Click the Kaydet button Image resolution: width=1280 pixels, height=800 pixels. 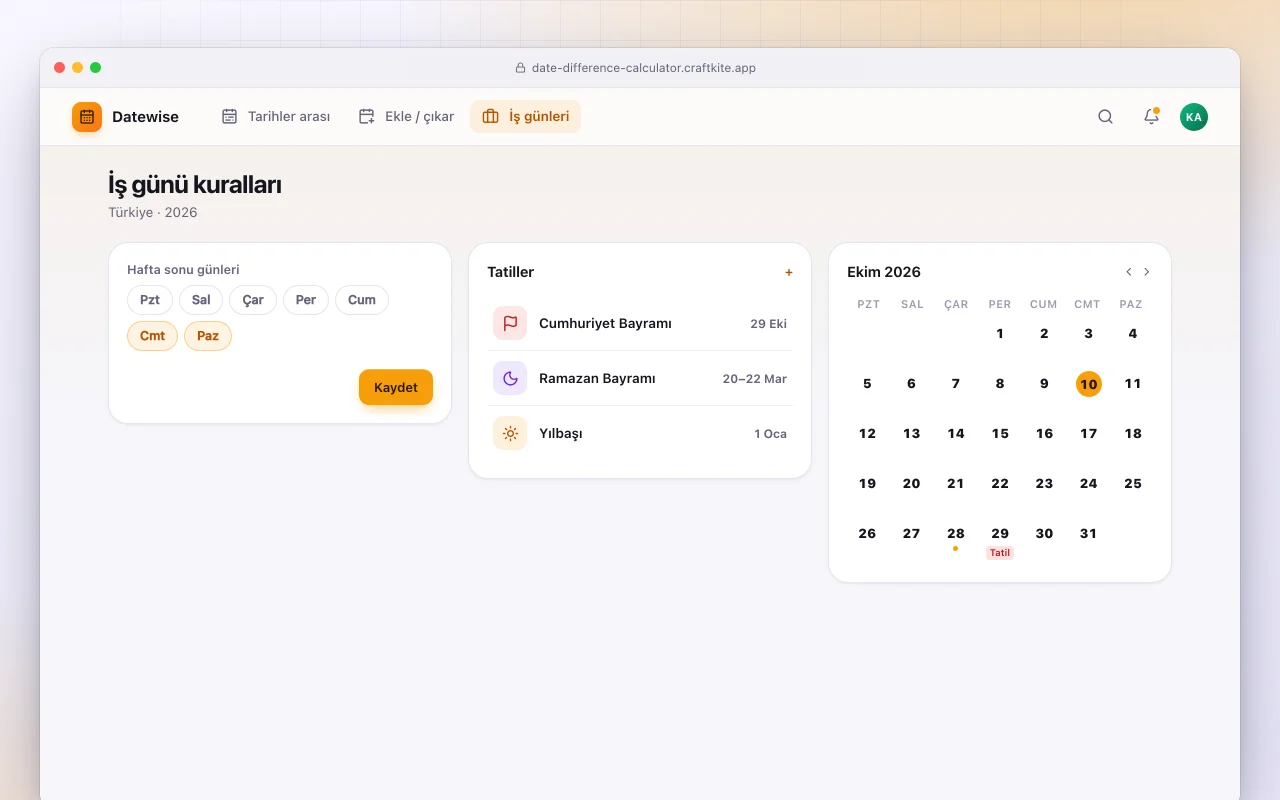[x=396, y=387]
